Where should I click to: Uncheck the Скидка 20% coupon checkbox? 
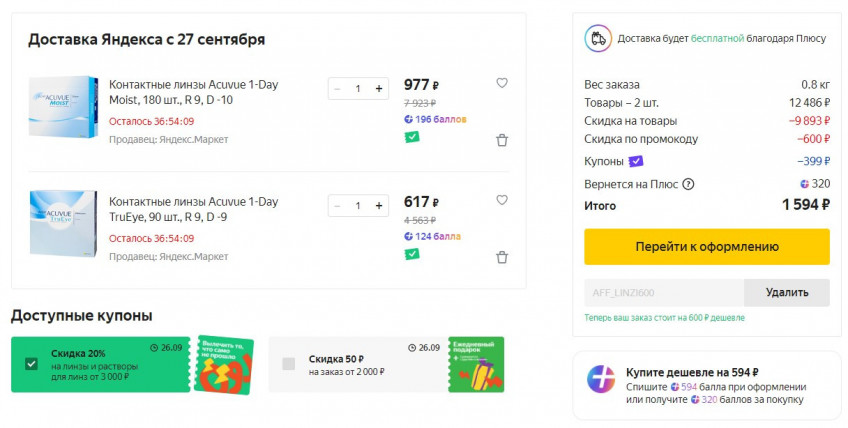click(x=32, y=364)
